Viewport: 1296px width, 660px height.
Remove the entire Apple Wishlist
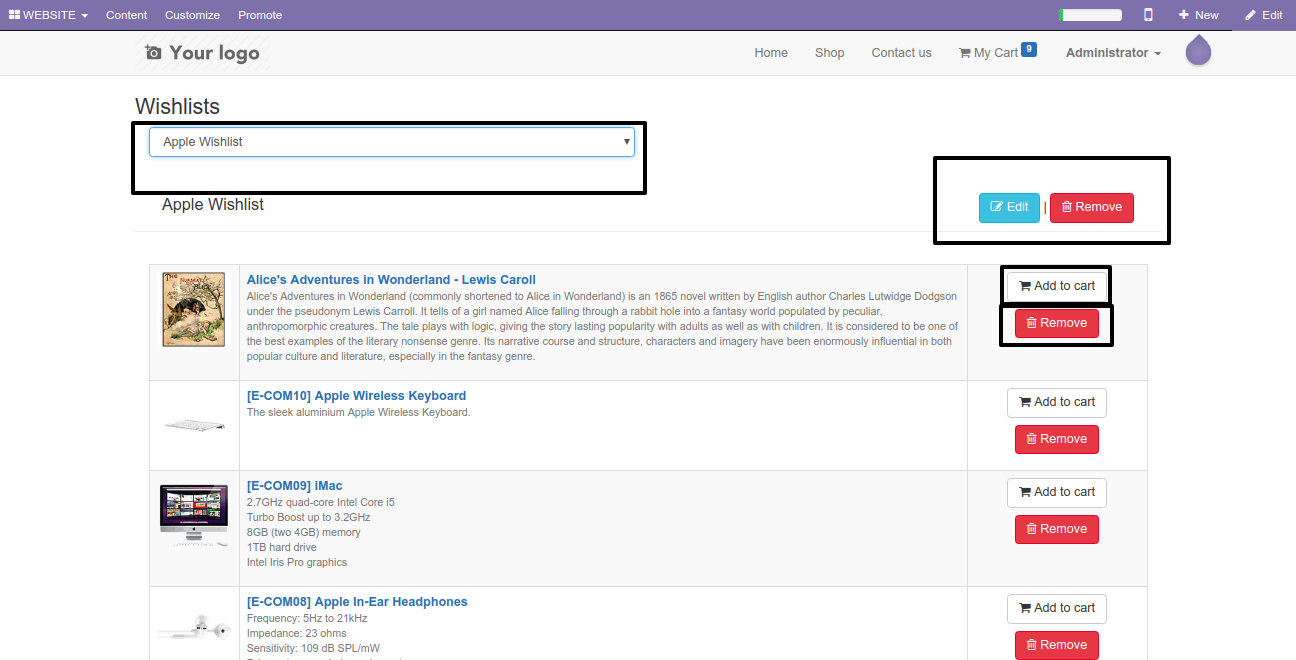[x=1092, y=207]
